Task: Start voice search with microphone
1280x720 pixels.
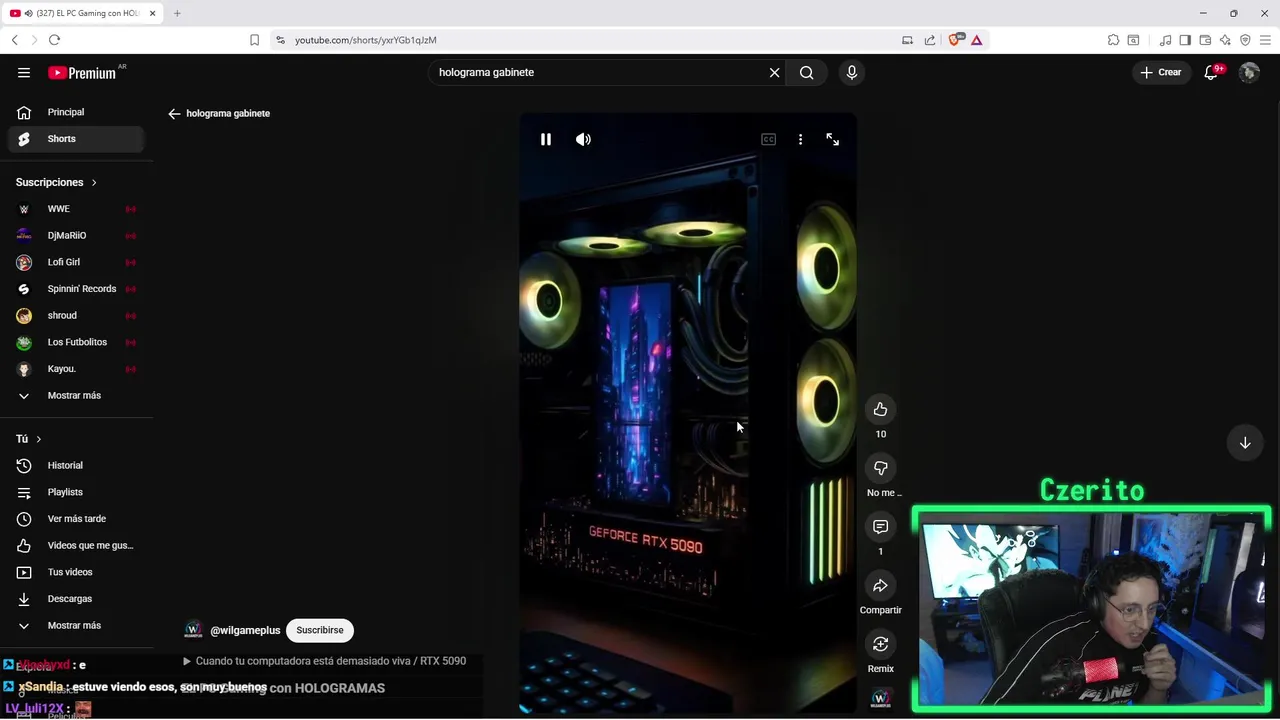Action: (x=852, y=72)
